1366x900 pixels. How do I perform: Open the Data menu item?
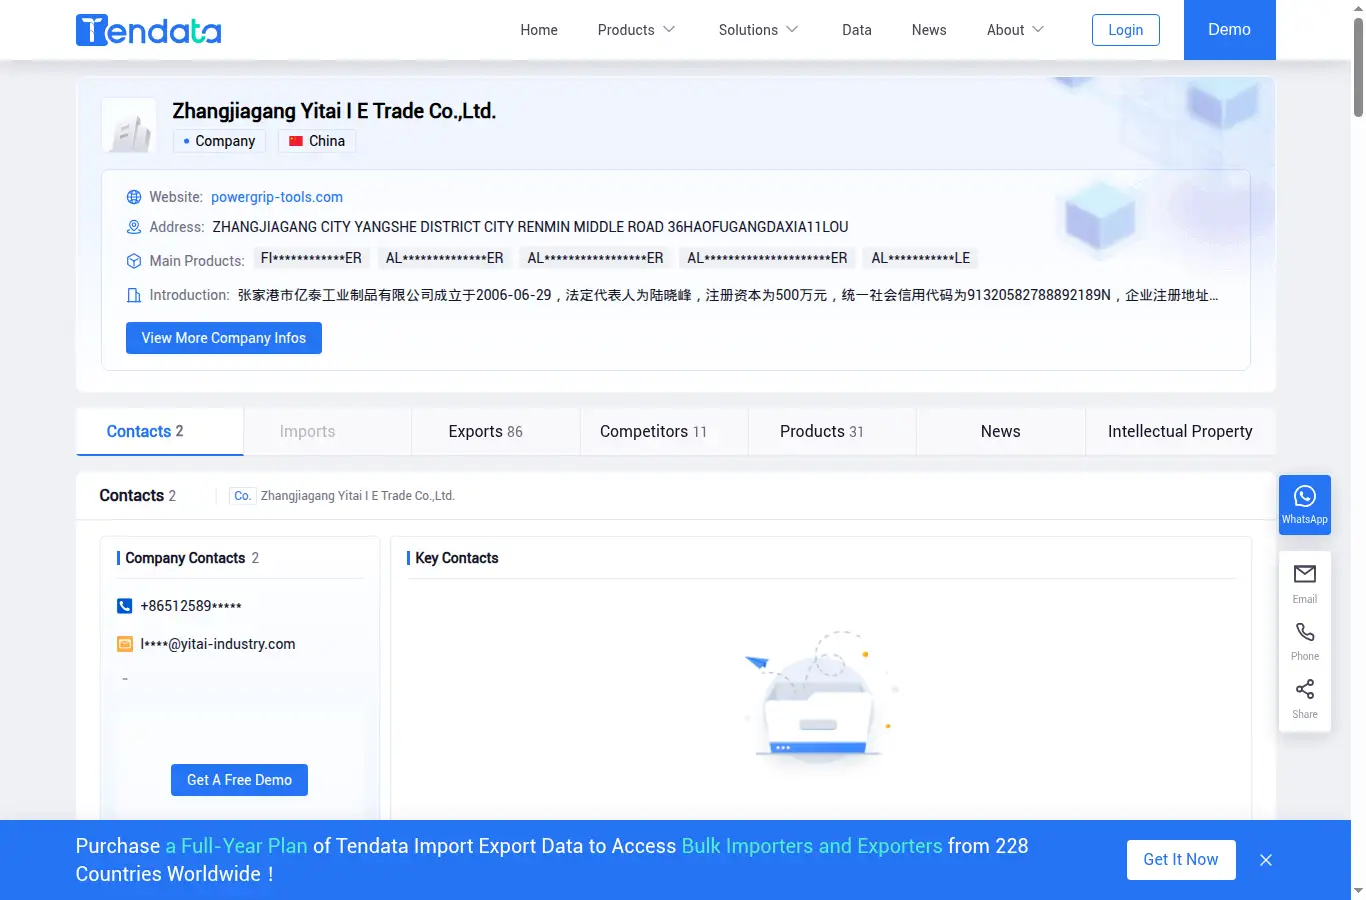click(x=857, y=30)
